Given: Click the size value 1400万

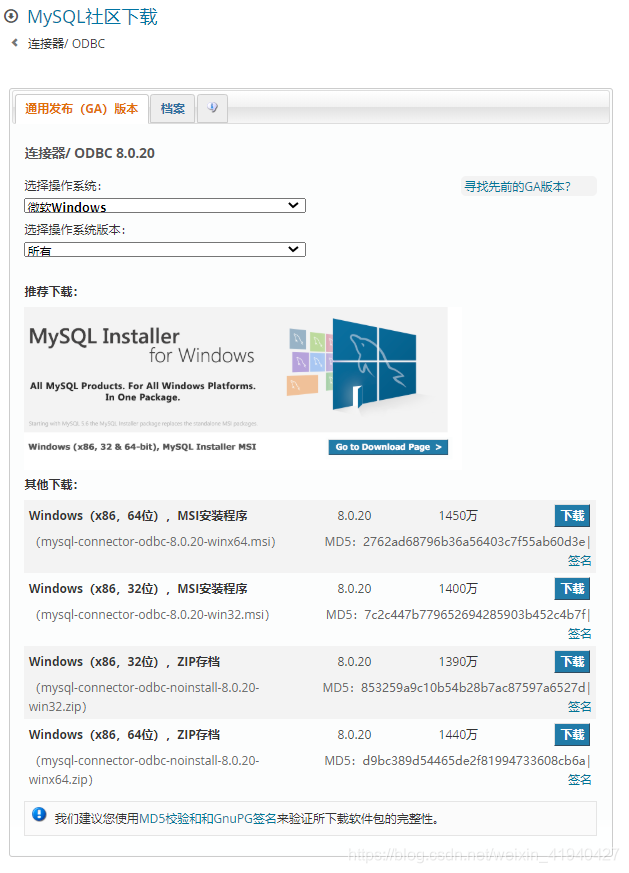Looking at the screenshot, I should [458, 588].
